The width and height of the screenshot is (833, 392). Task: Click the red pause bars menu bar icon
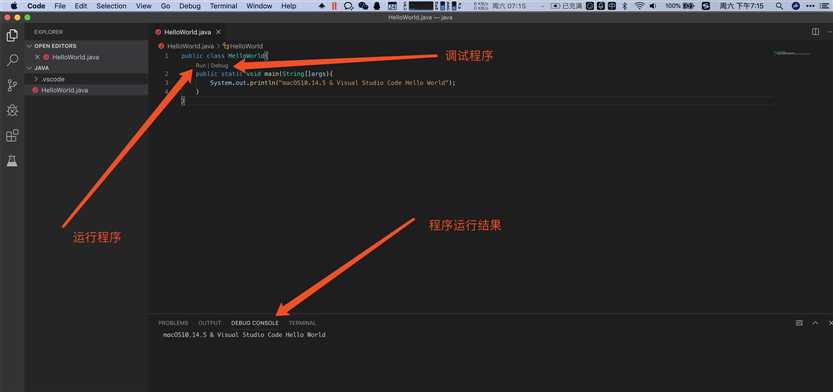coord(334,6)
